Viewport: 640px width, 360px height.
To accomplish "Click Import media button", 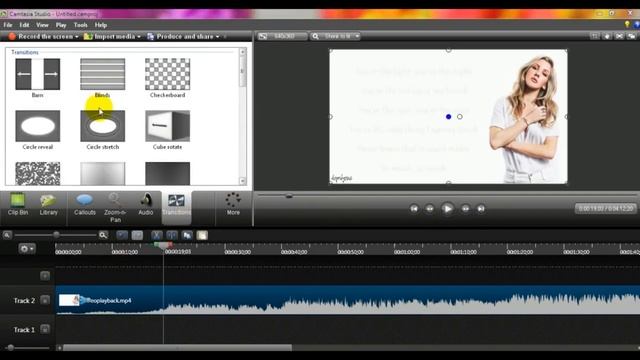I will coord(109,36).
